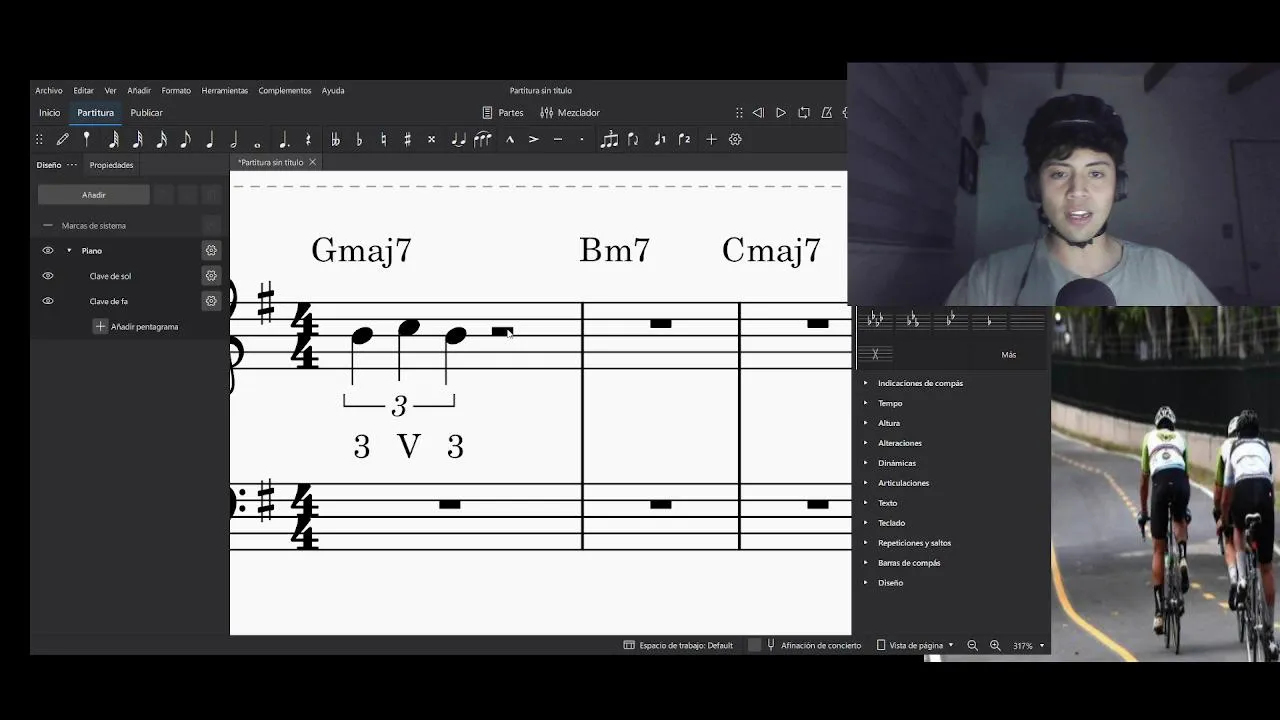Viewport: 1280px width, 720px height.
Task: Collapse the Piano instrument tree
Action: (69, 251)
